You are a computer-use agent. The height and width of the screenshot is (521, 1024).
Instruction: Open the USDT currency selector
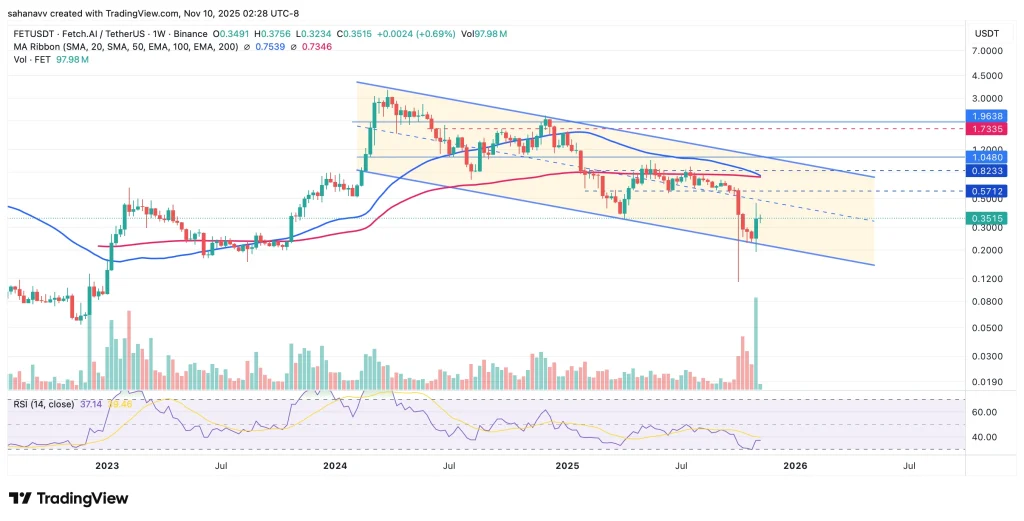[987, 34]
